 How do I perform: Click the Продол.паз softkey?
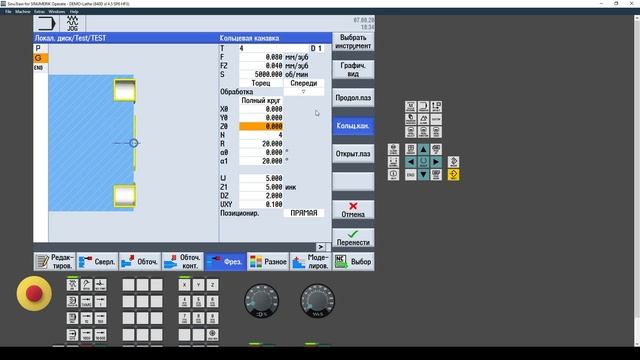click(353, 98)
